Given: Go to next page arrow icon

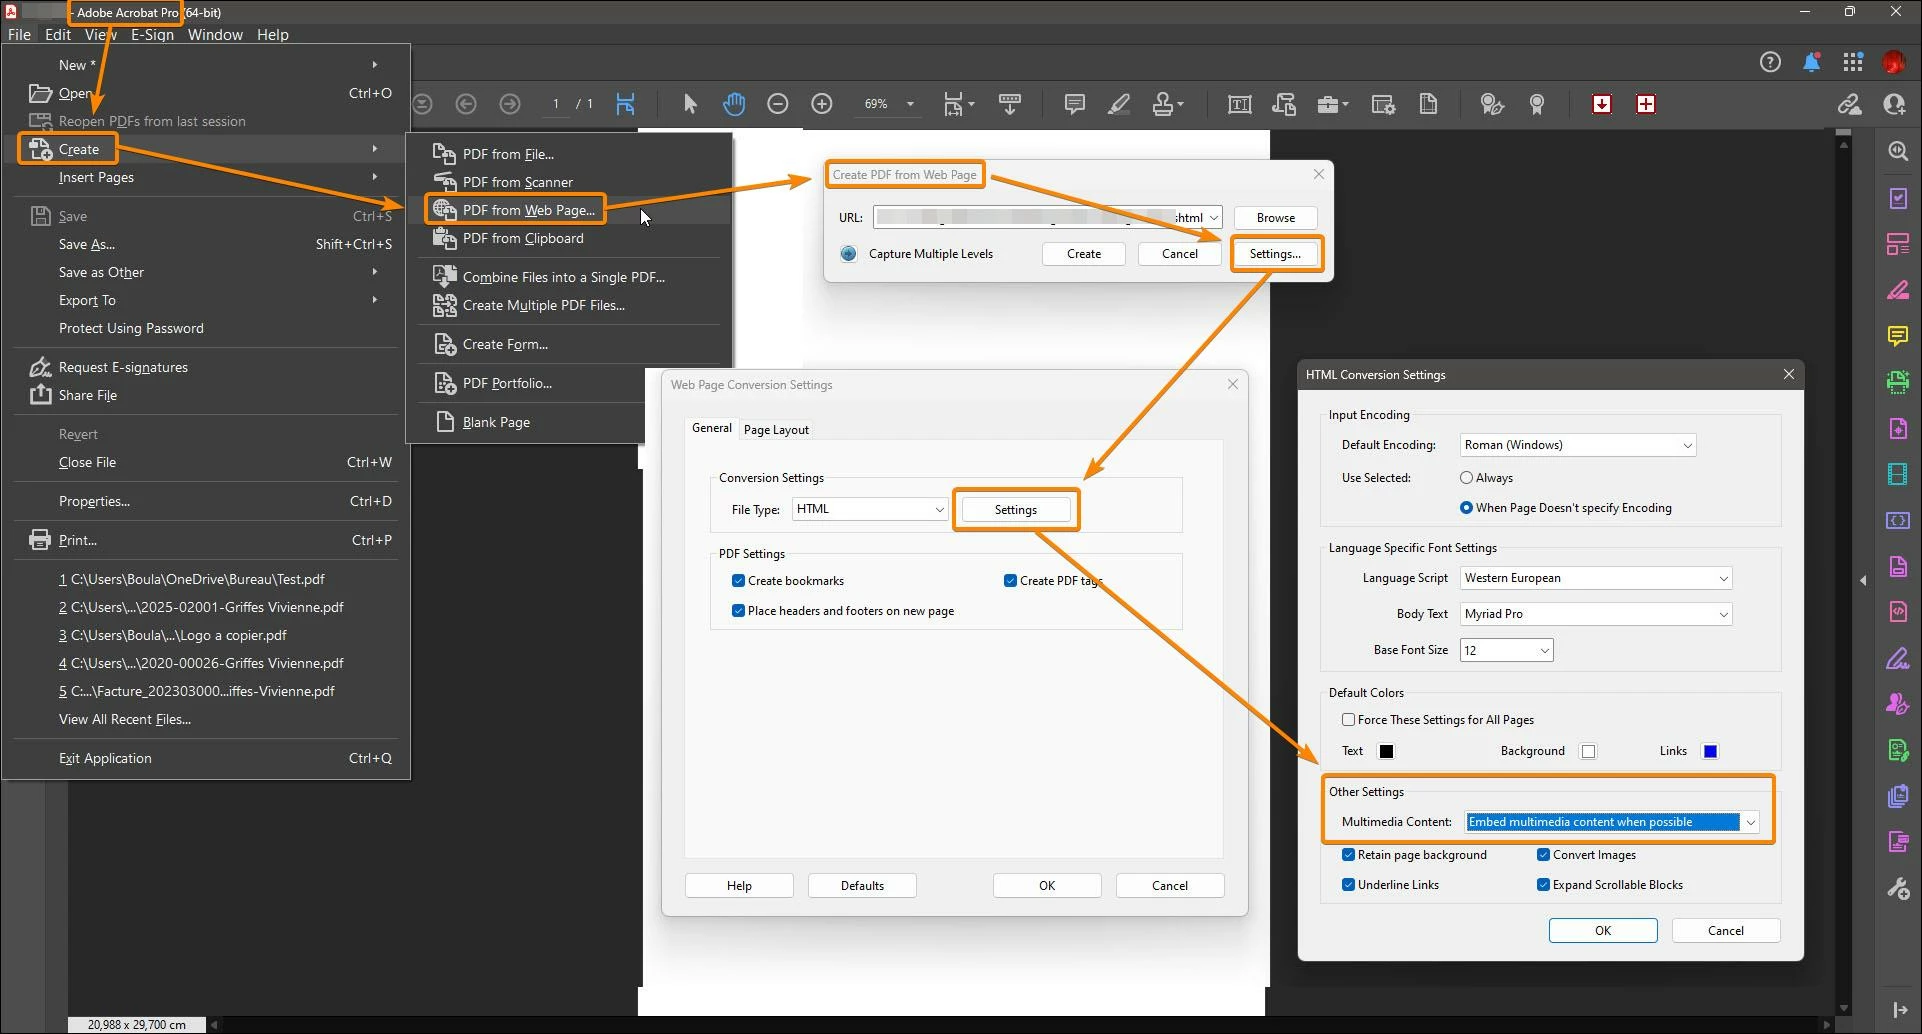Looking at the screenshot, I should (x=510, y=104).
